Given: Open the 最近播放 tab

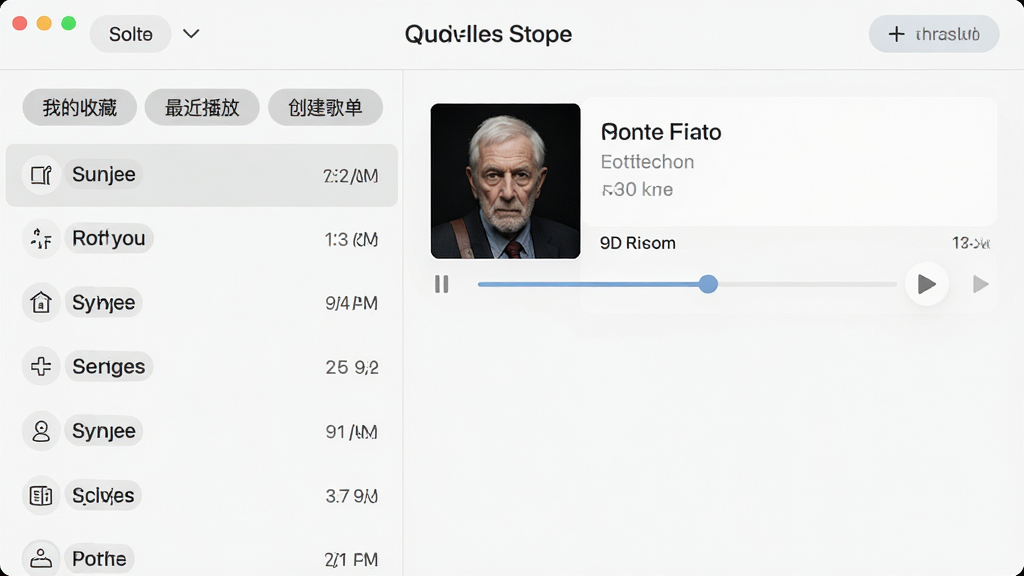Looking at the screenshot, I should pos(202,107).
